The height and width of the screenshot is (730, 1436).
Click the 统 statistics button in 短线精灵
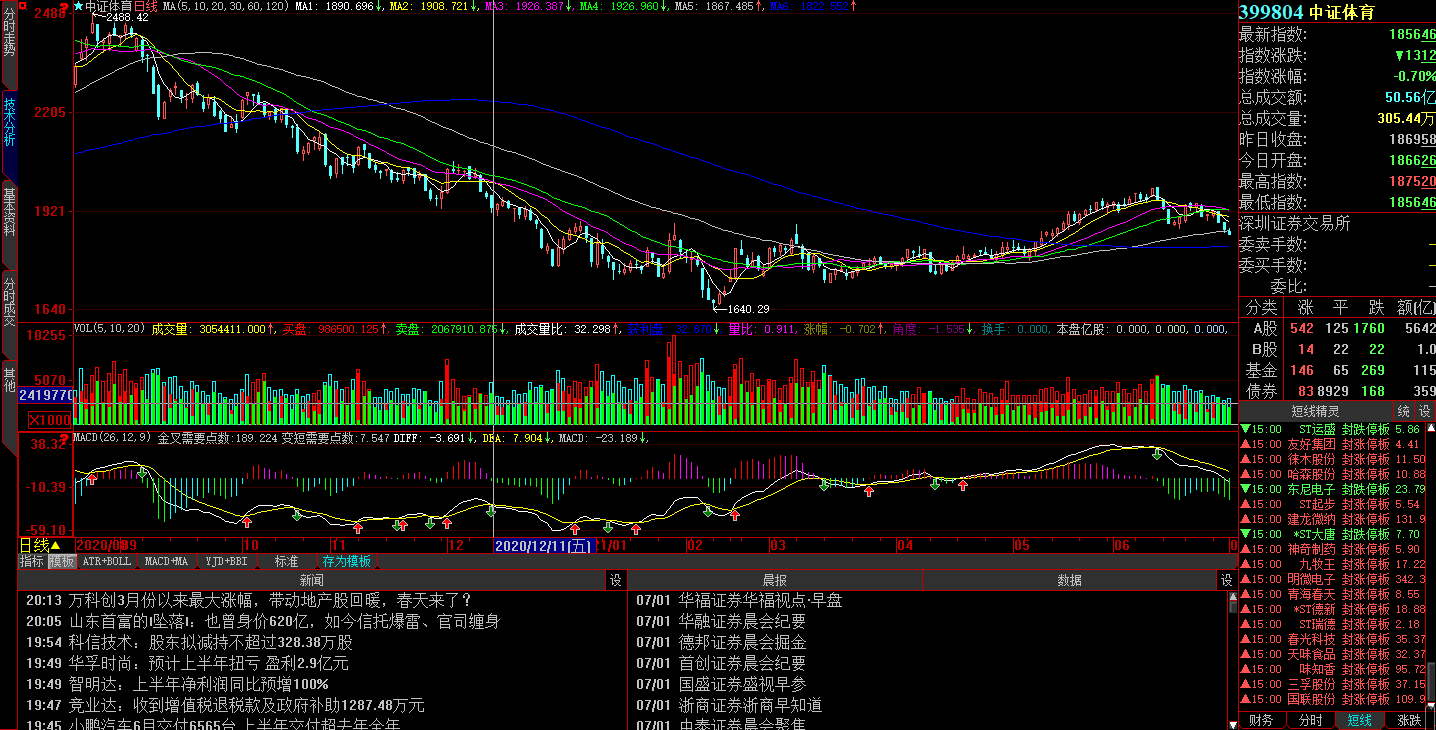[1404, 411]
